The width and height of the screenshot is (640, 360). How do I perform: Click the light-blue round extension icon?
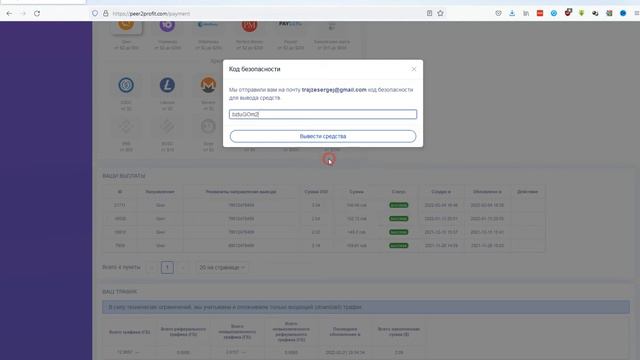(554, 13)
